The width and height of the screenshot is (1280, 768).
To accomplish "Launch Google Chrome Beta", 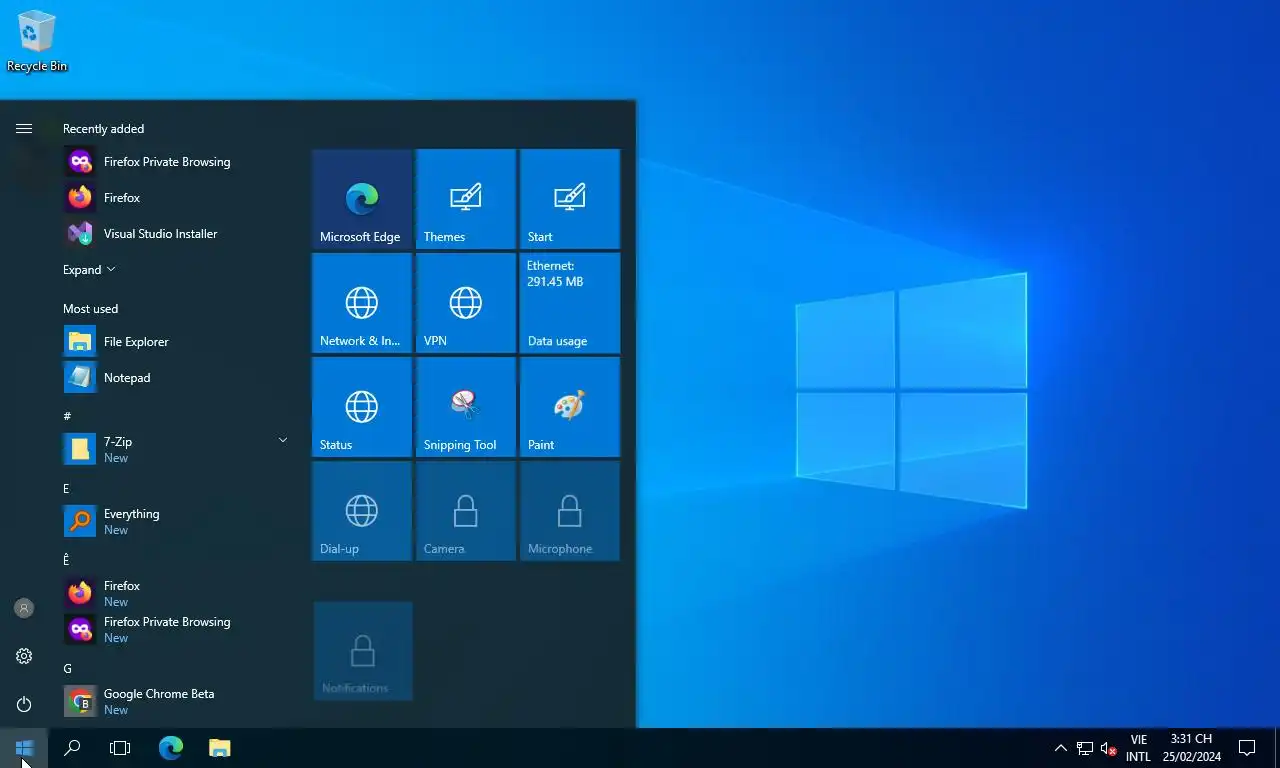I will (178, 701).
